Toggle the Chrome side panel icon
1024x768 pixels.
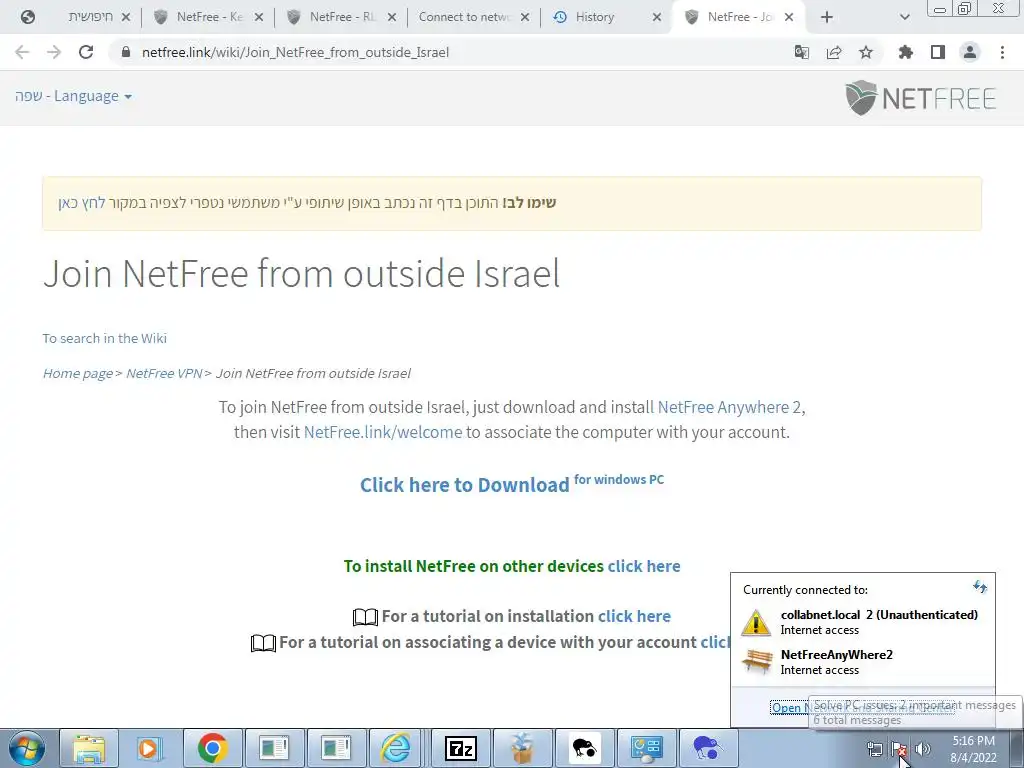point(938,52)
